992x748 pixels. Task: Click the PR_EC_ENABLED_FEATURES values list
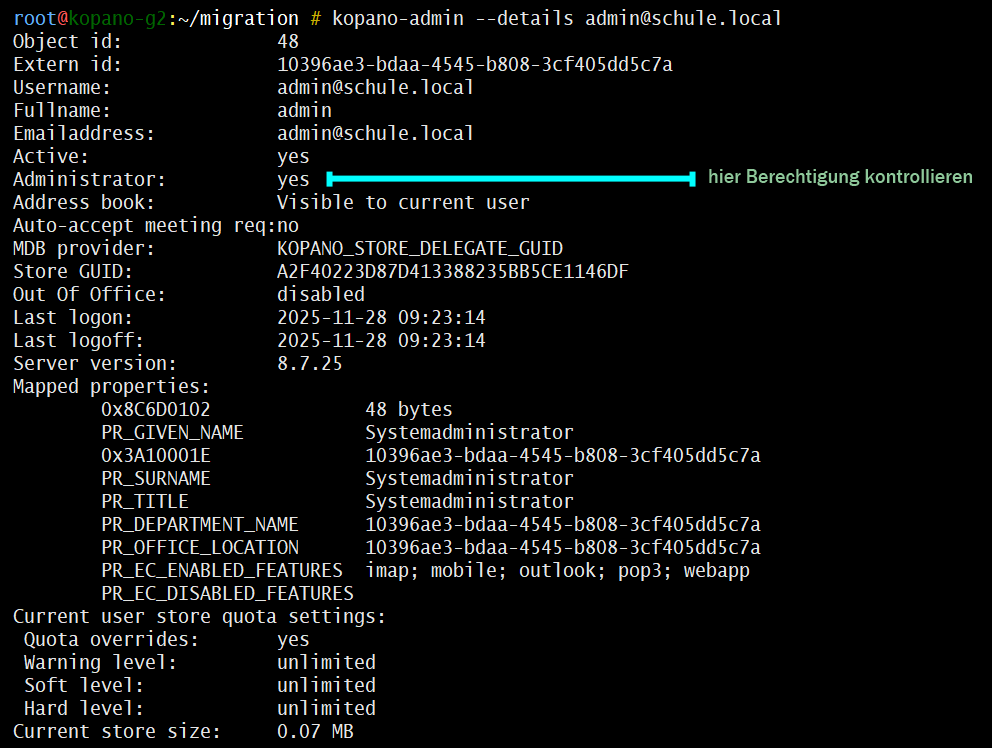click(x=557, y=571)
